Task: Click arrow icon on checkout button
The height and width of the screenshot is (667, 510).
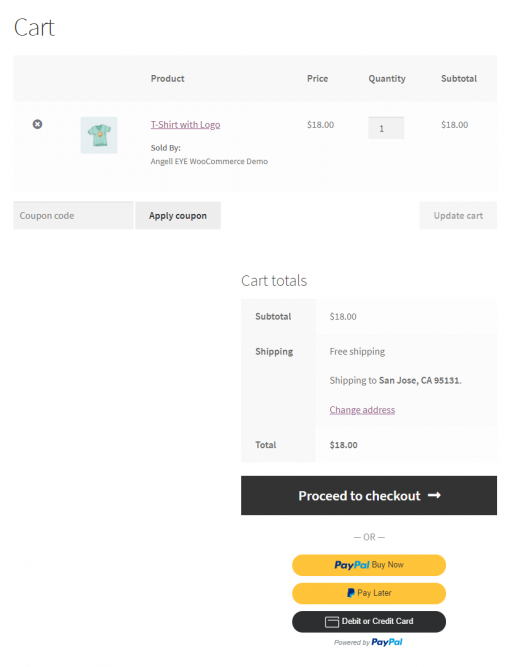Action: [434, 495]
